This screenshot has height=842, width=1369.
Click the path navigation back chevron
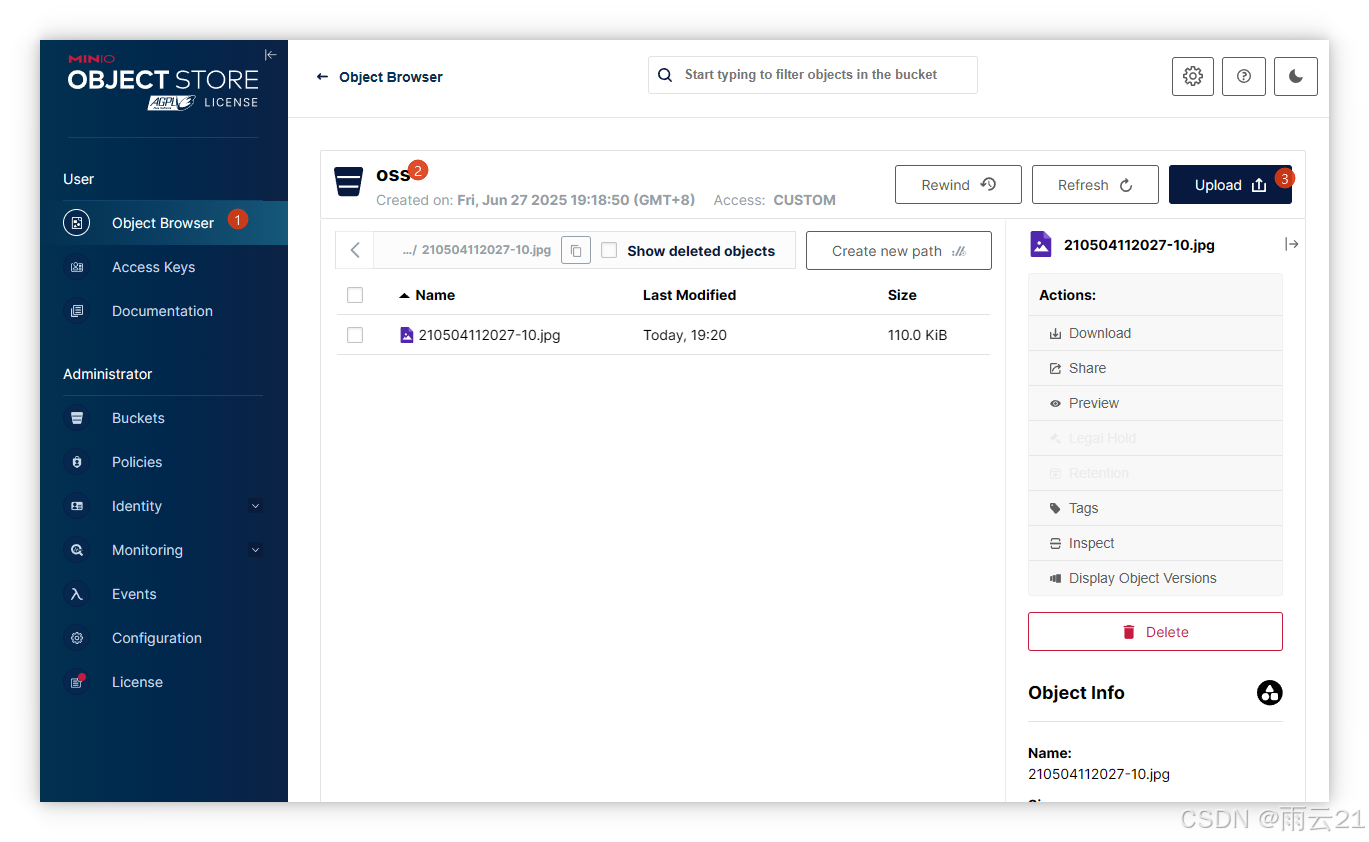pyautogui.click(x=354, y=250)
